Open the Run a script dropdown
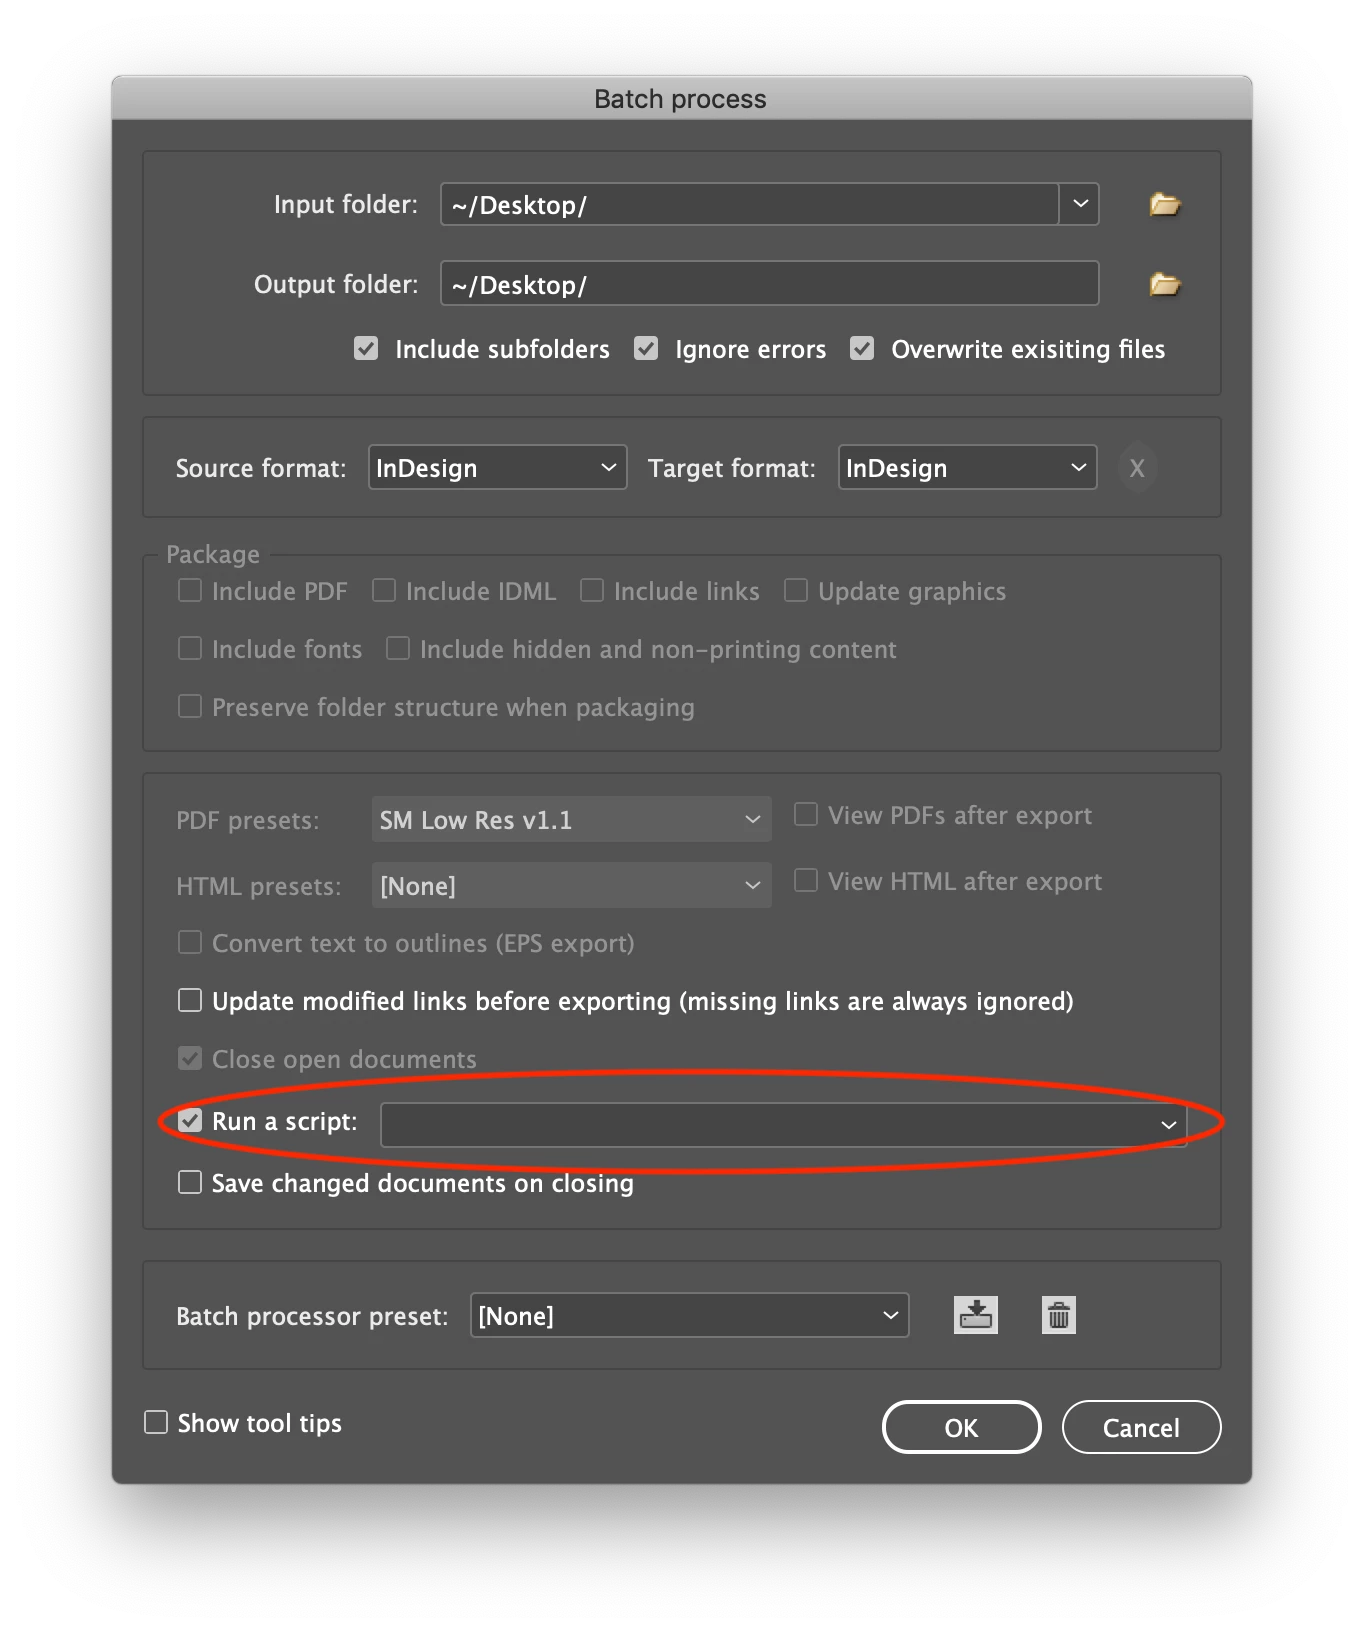The height and width of the screenshot is (1632, 1364). pos(784,1125)
